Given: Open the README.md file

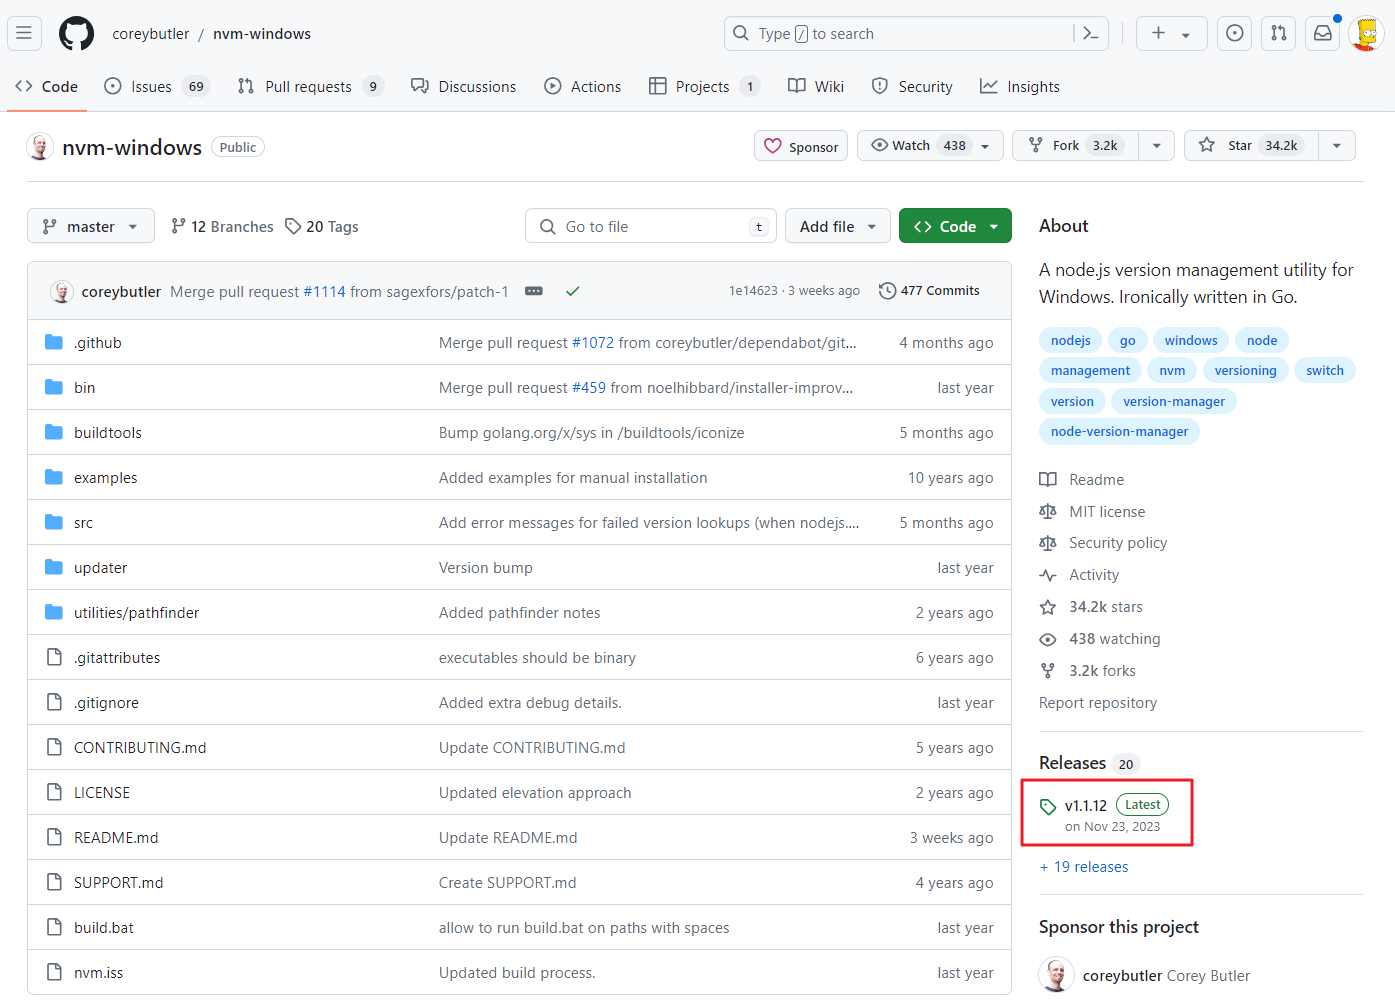Looking at the screenshot, I should pos(116,838).
